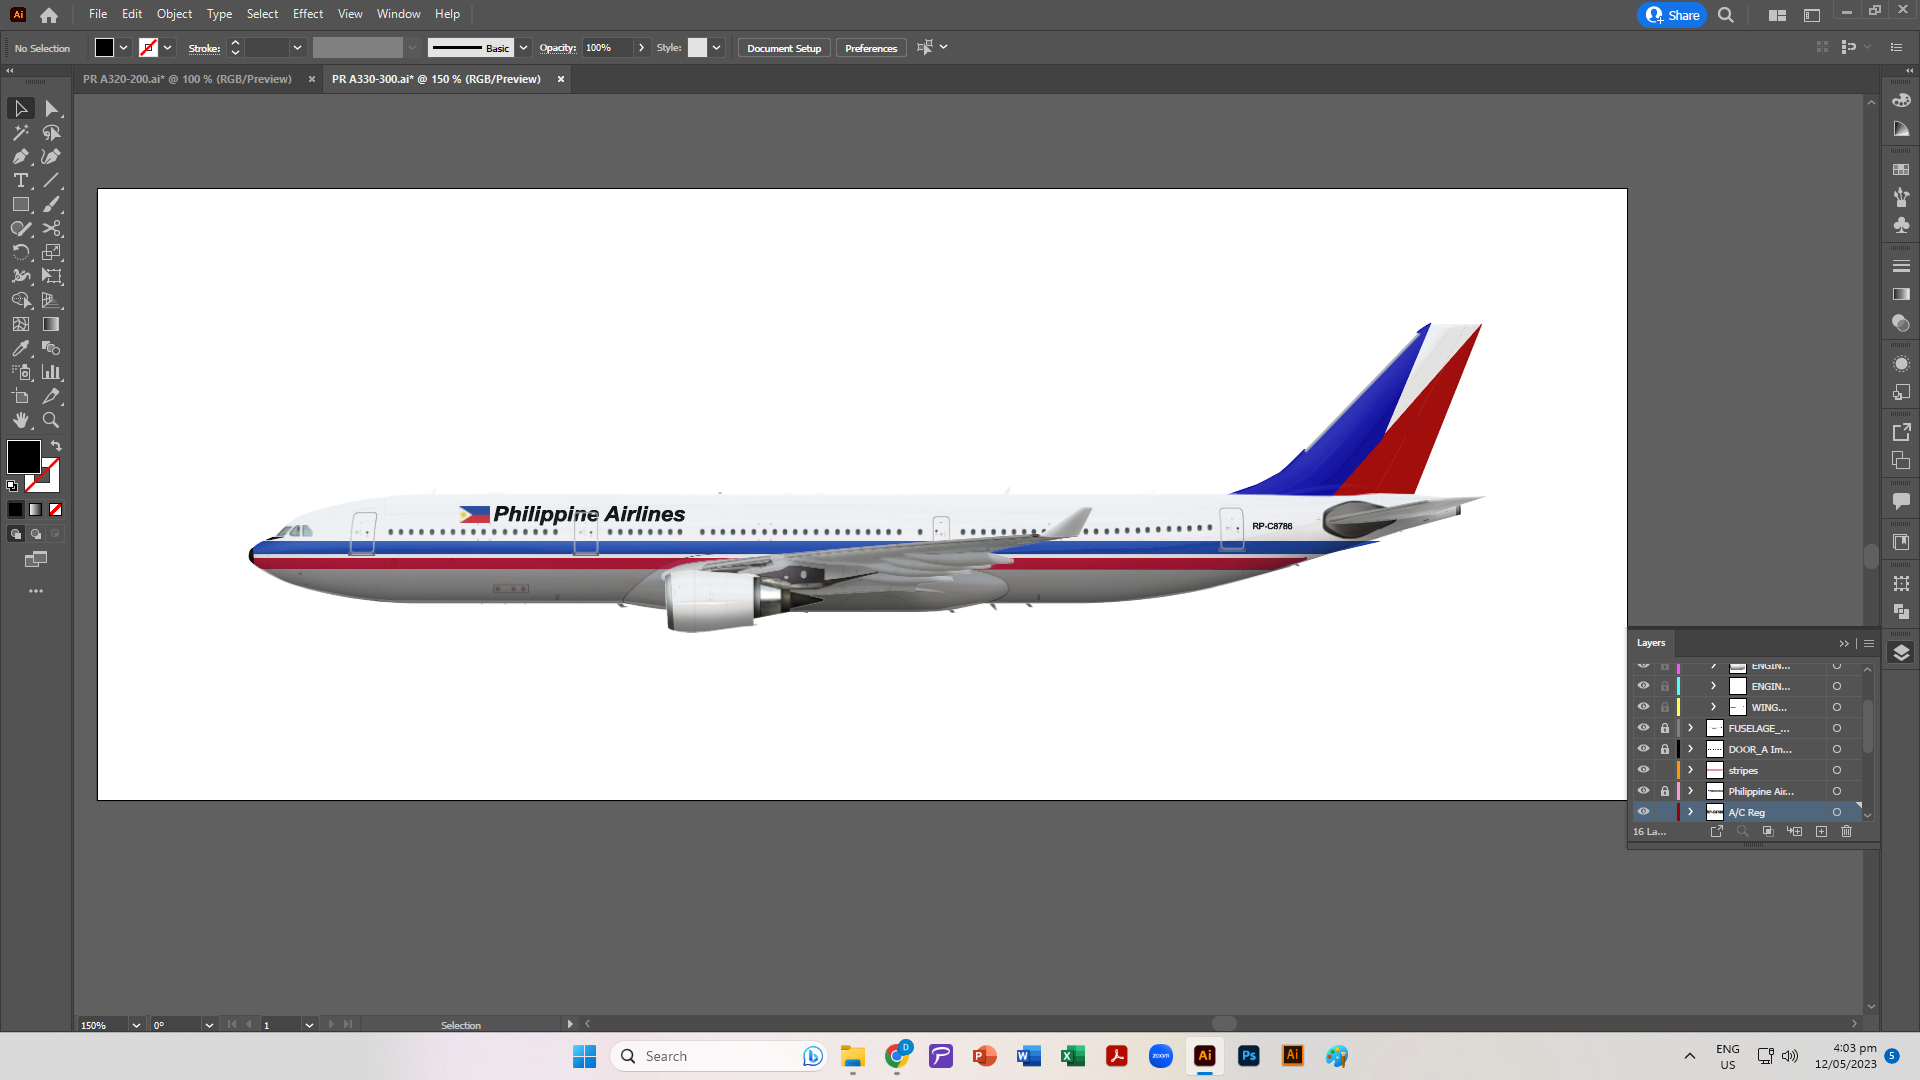
Task: Click Create New Layer icon
Action: pyautogui.click(x=1821, y=832)
